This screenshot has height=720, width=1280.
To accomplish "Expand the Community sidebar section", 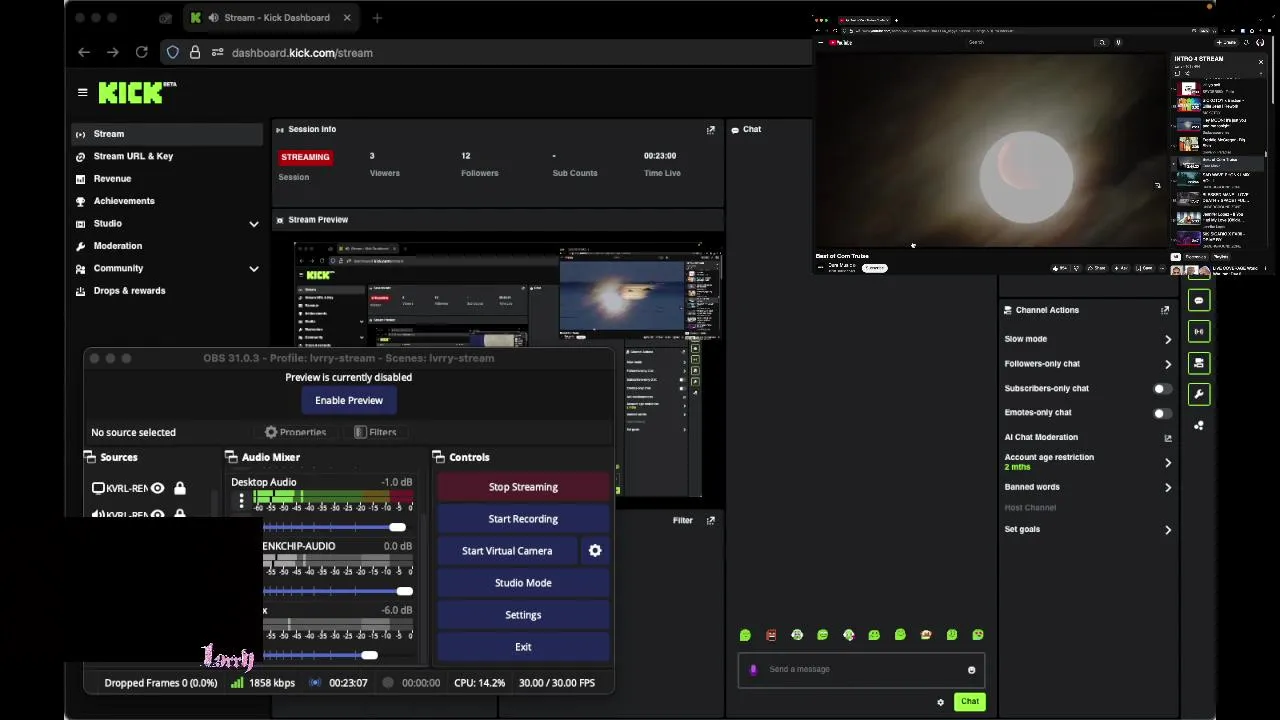I will tap(254, 269).
